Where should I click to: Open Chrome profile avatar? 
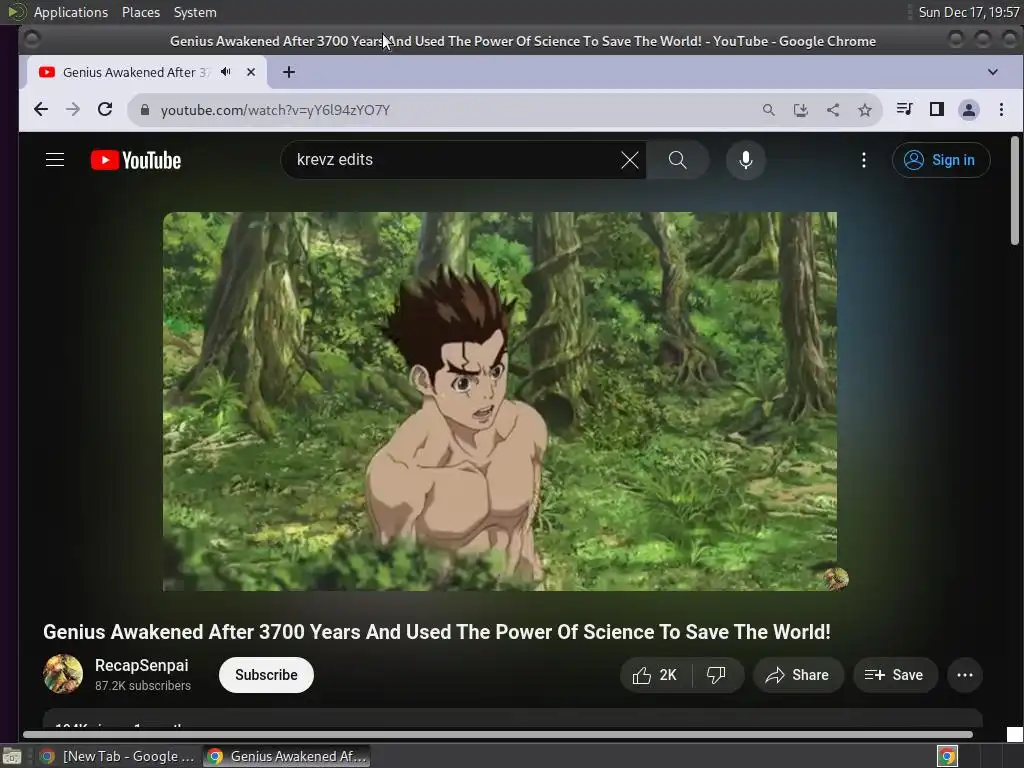tap(968, 110)
